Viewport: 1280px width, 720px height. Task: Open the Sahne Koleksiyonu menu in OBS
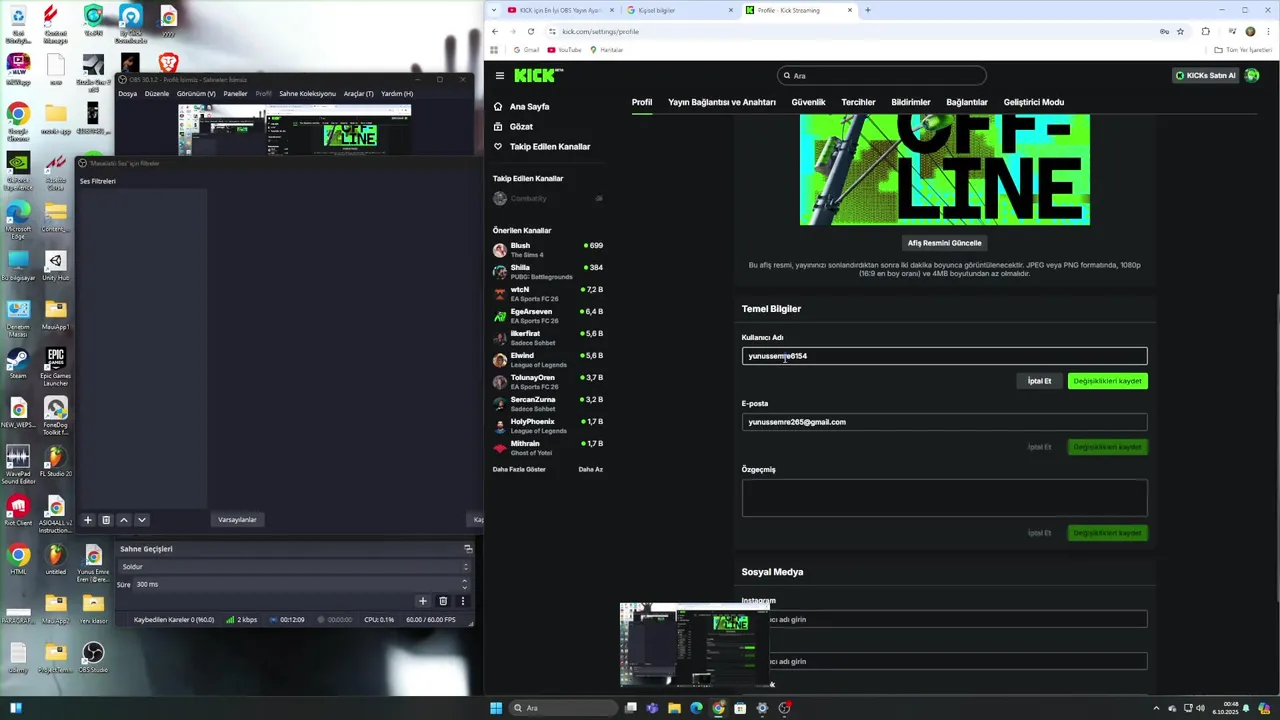pyautogui.click(x=307, y=94)
